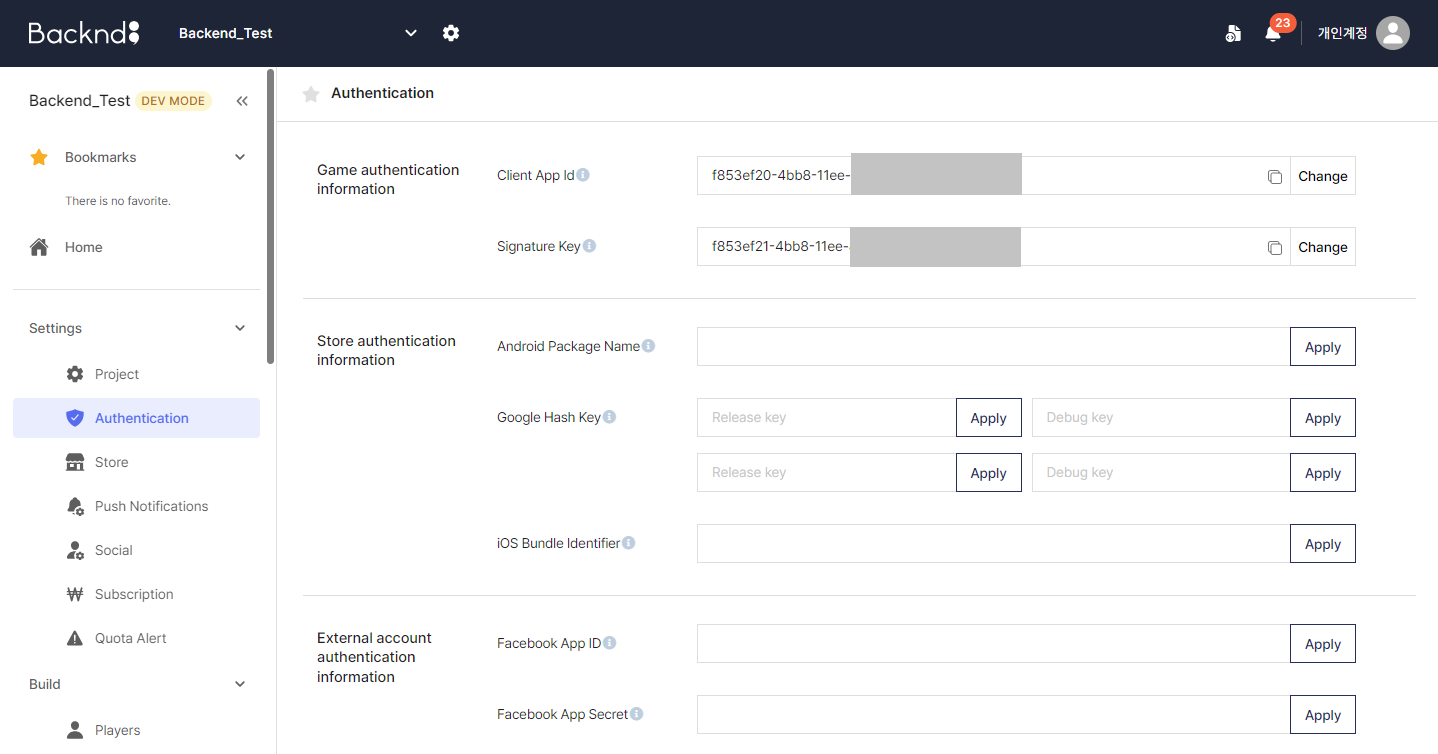Screen dimensions: 1438x754
Task: Open the billing document icon in header
Action: 1233,33
